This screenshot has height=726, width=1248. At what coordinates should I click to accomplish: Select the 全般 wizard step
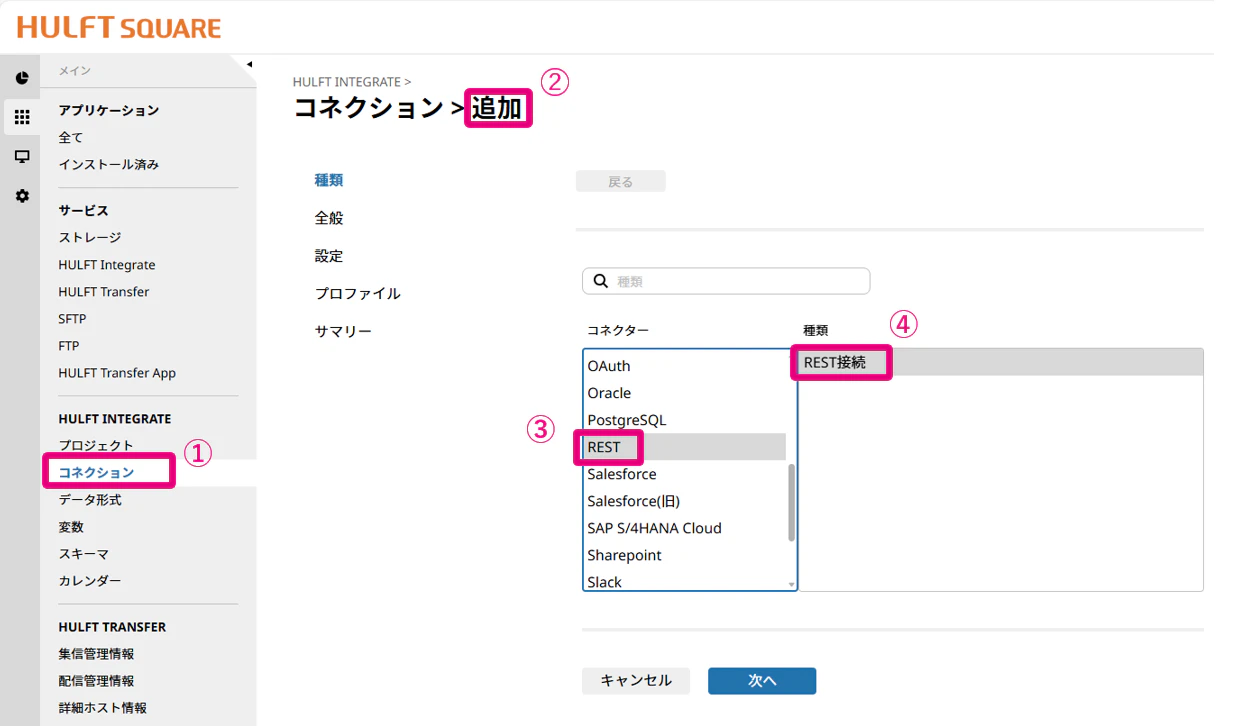coord(329,218)
